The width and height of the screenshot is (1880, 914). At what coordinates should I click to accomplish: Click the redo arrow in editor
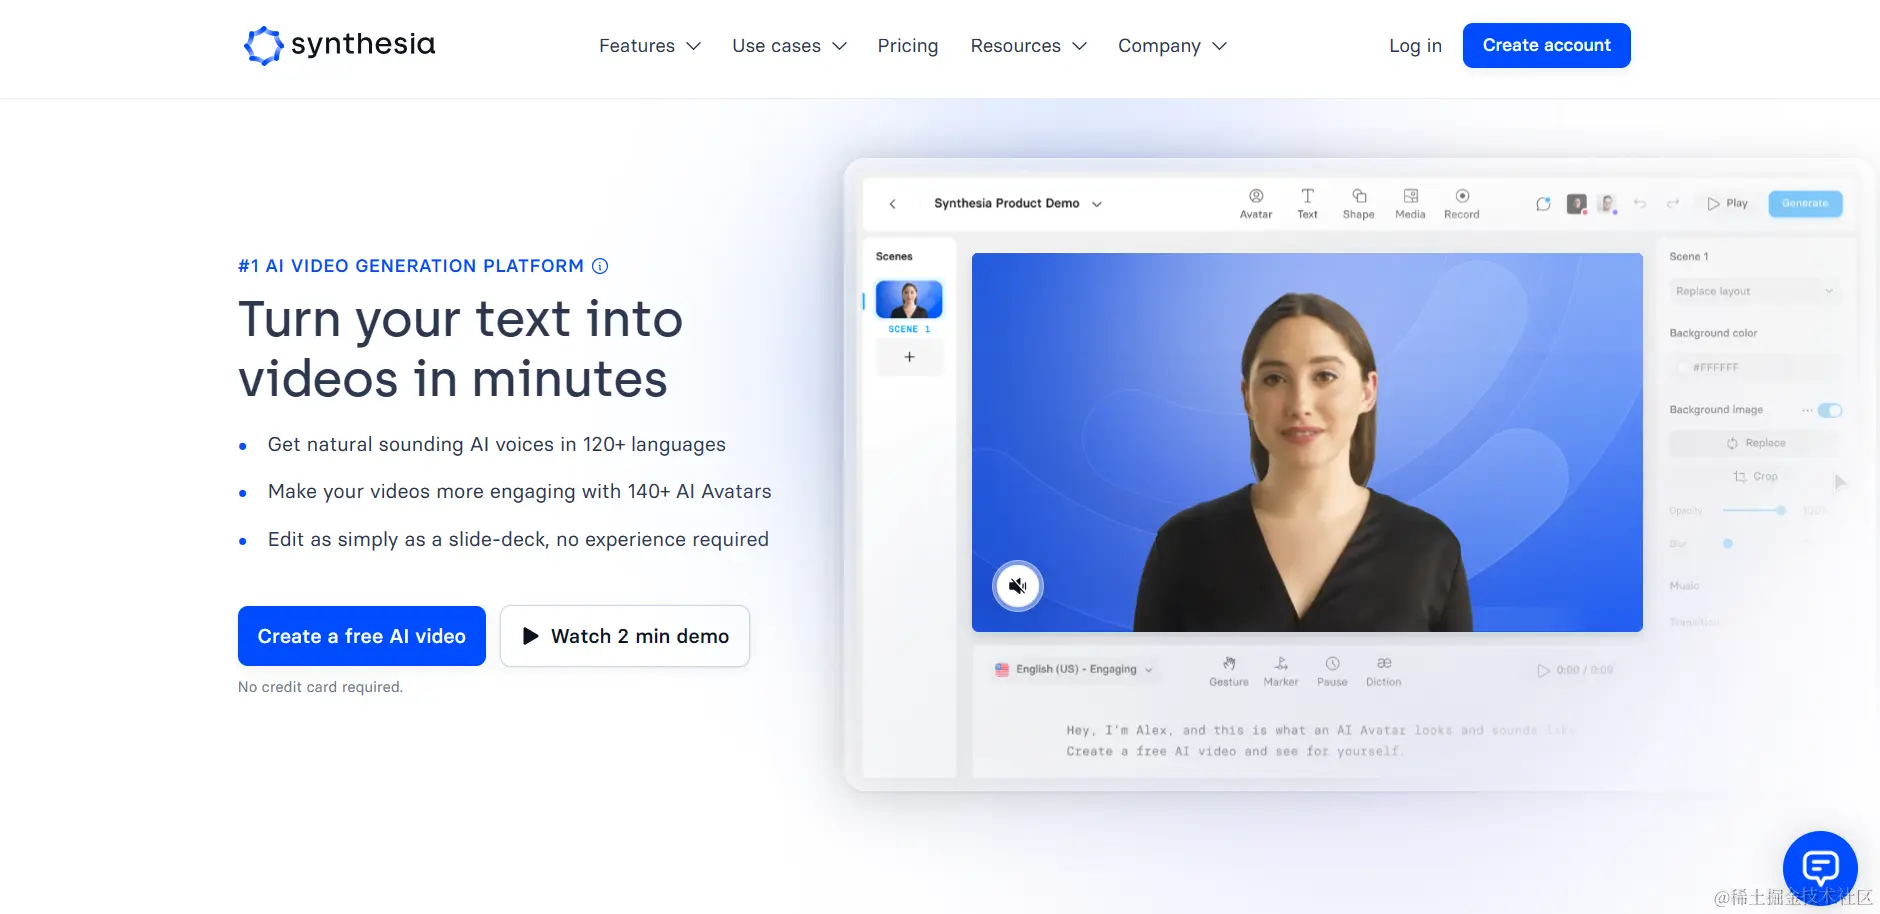coord(1673,204)
